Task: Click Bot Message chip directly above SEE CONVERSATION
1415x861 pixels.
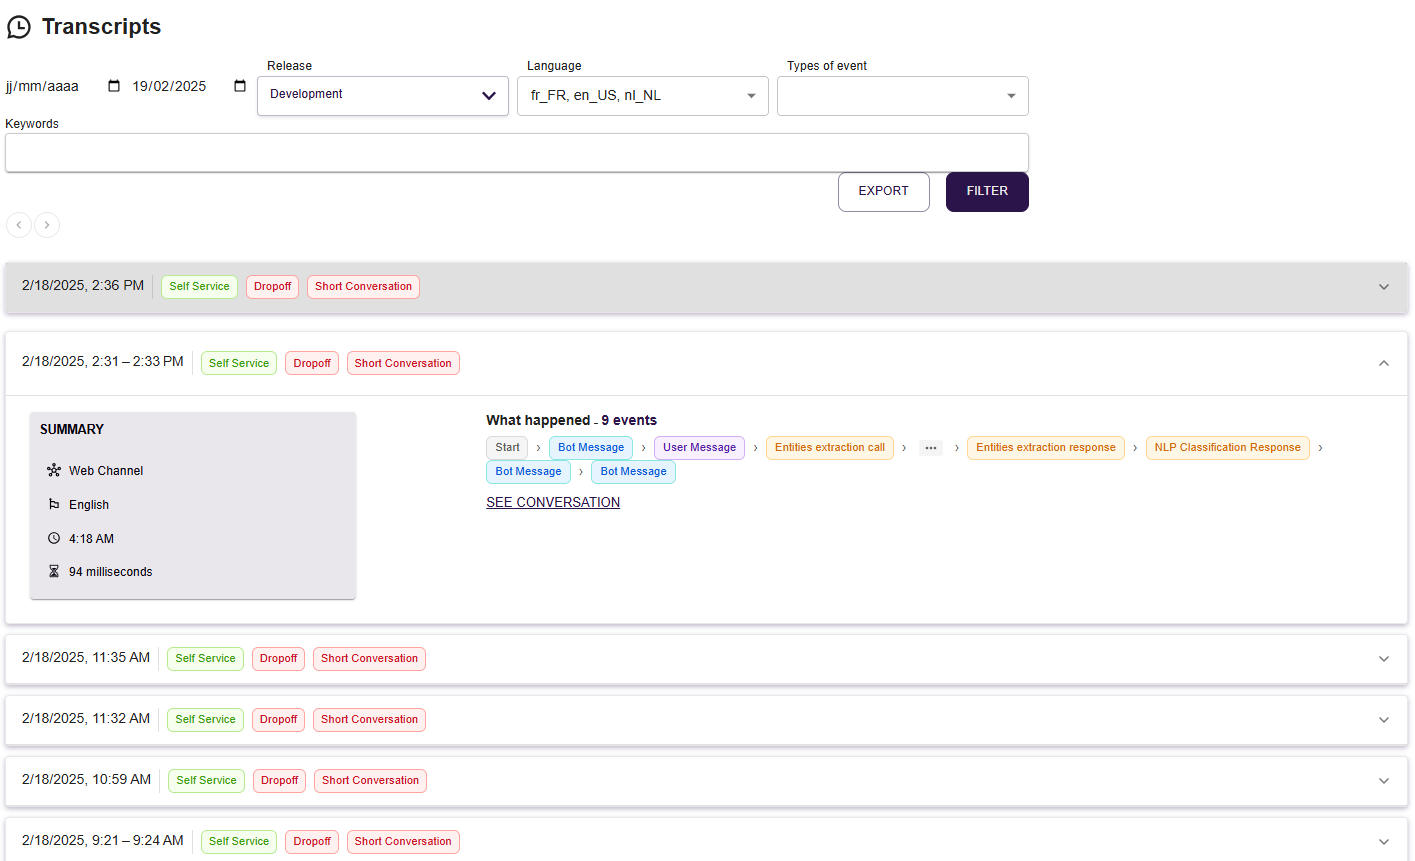Action: pyautogui.click(x=529, y=472)
